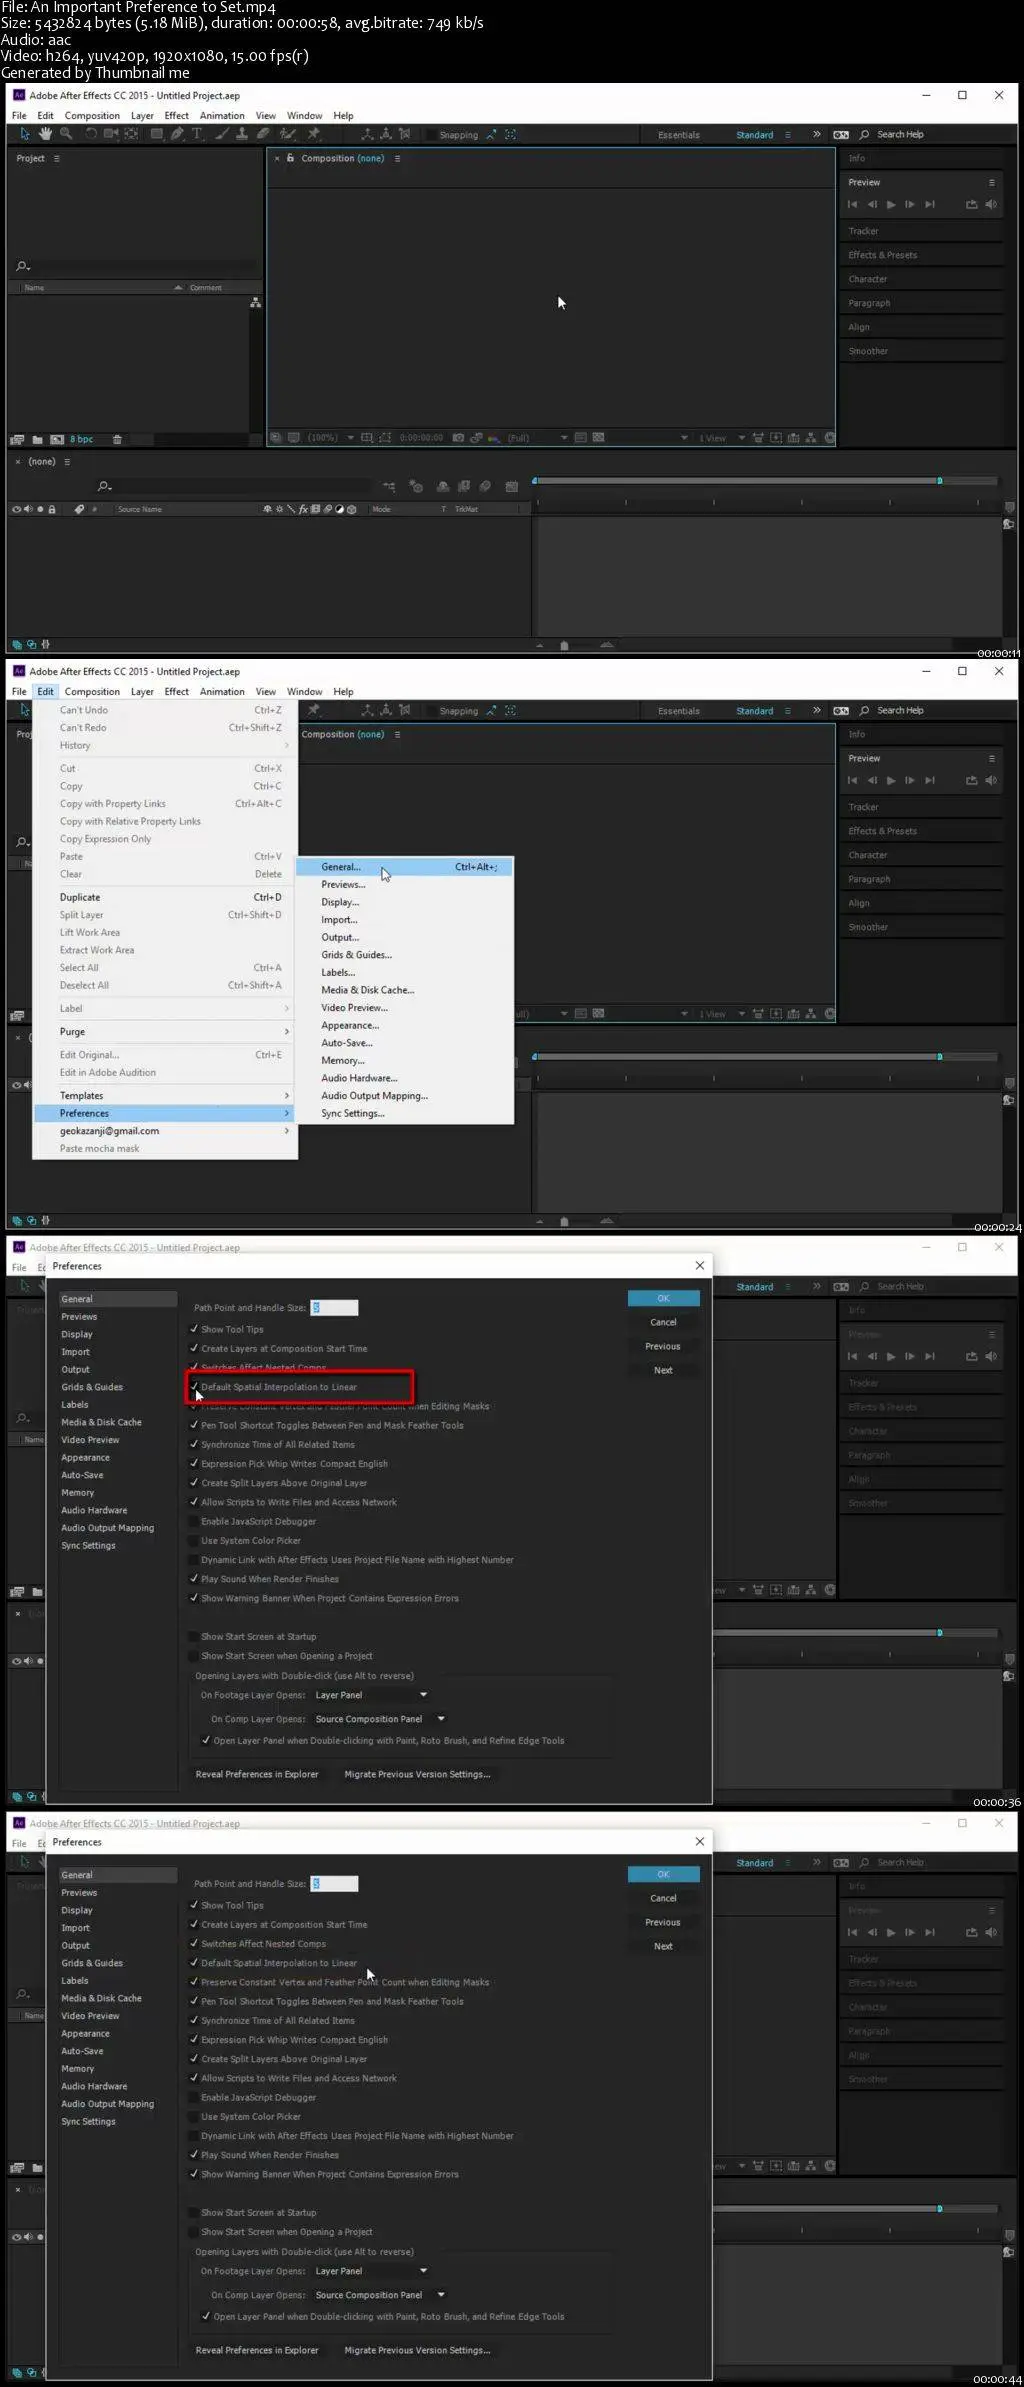Click Play in the Preview panel, 00:00:11 frame
The height and width of the screenshot is (2387, 1024).
891,205
